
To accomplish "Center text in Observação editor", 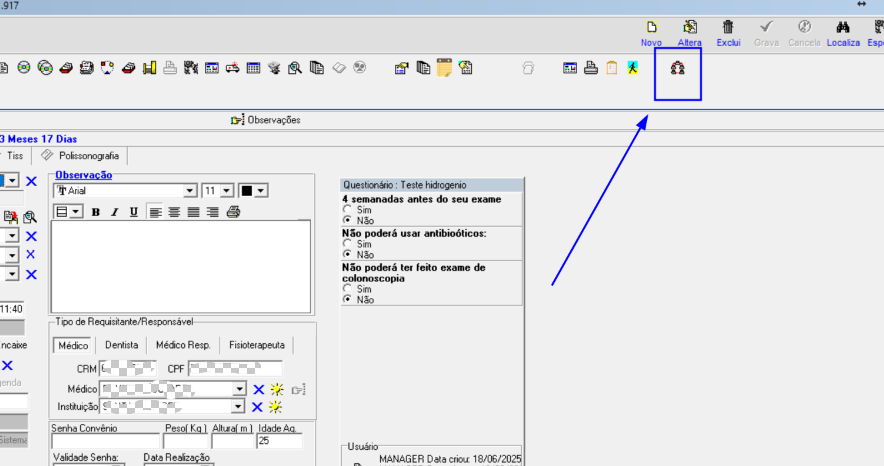I will 174,212.
